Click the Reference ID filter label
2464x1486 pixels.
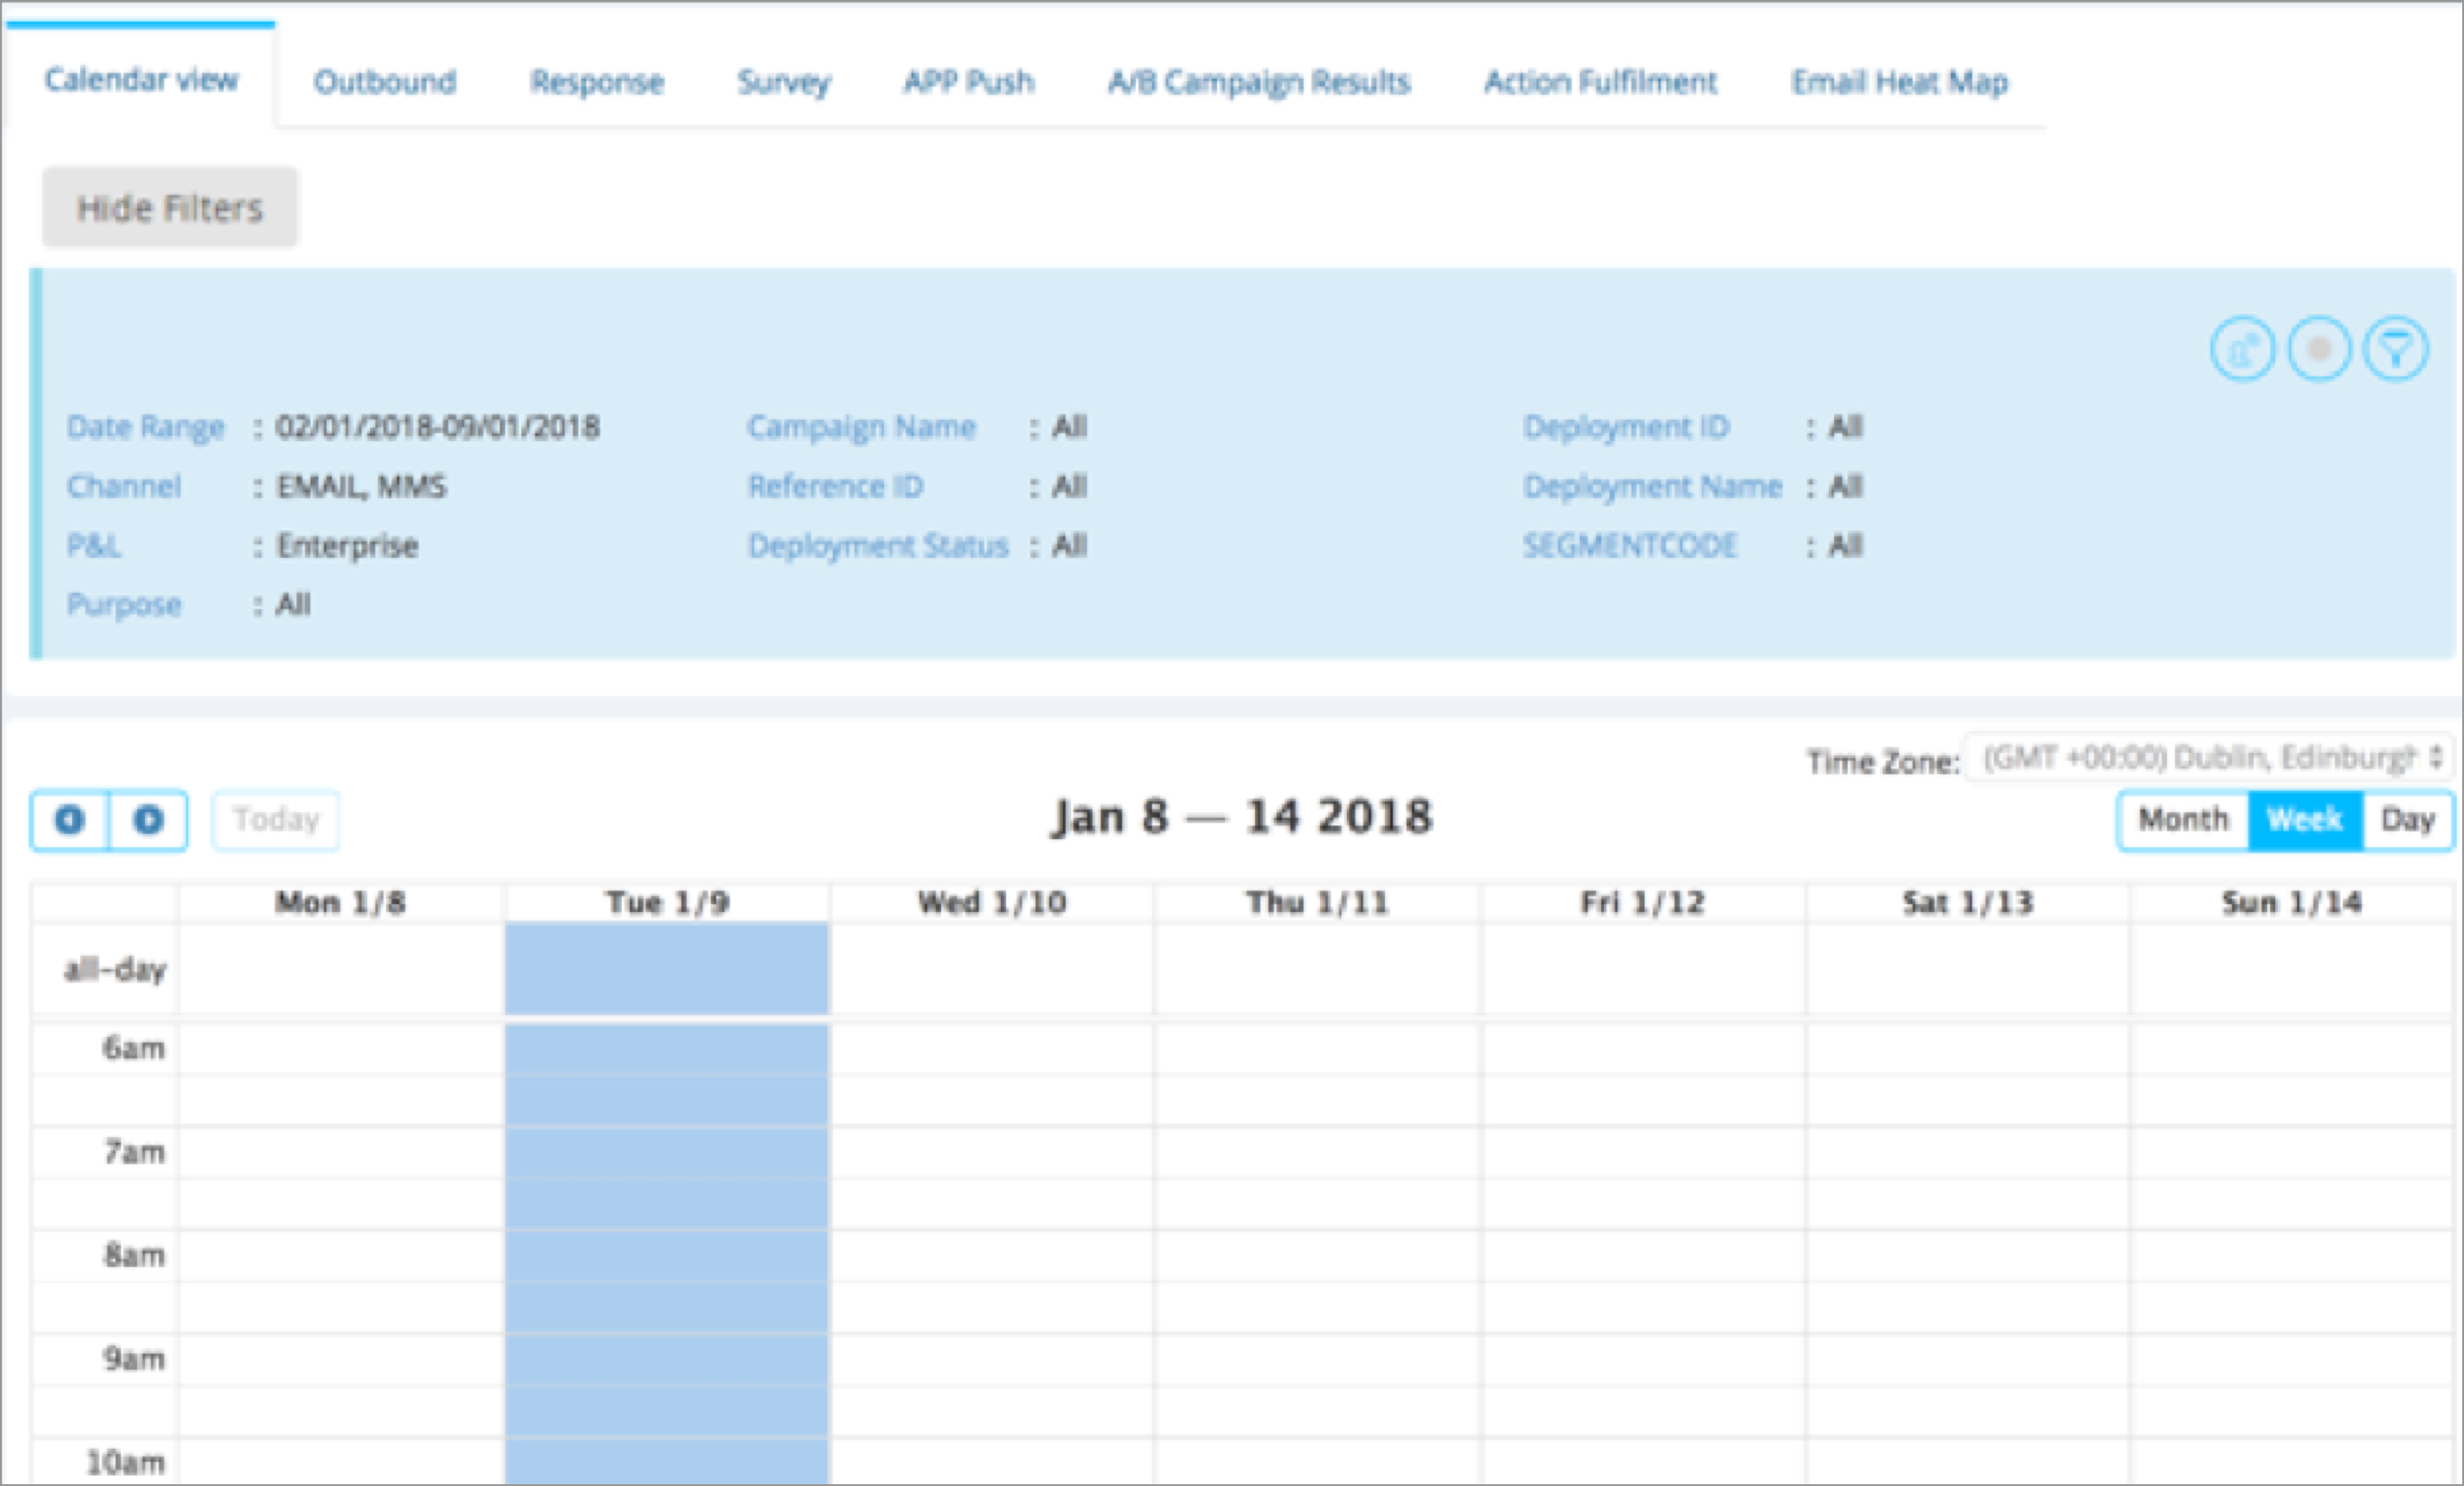[x=835, y=486]
